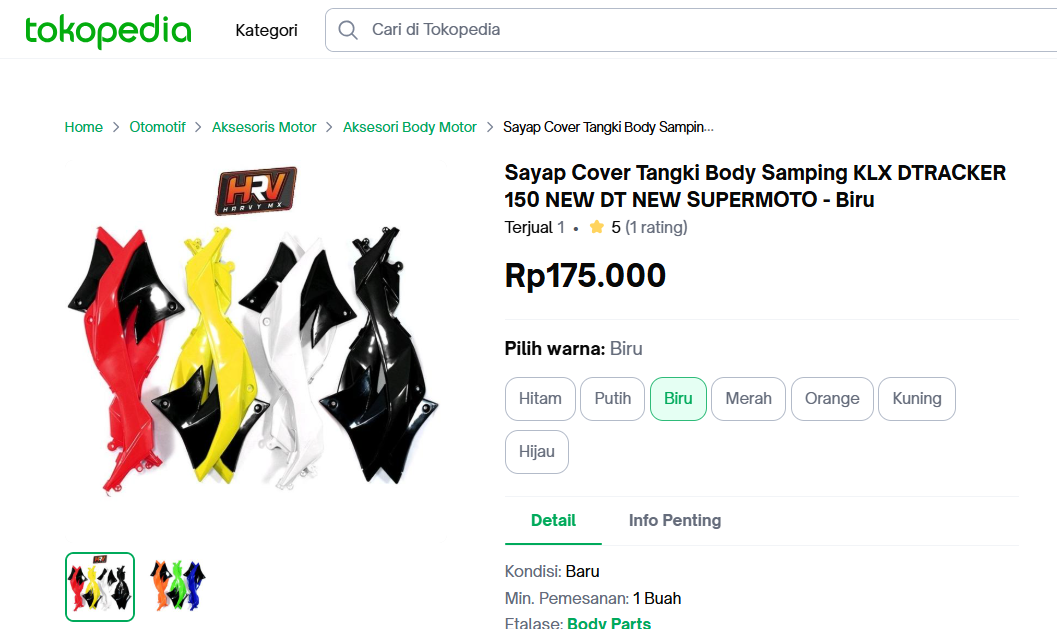The width and height of the screenshot is (1057, 629).
Task: Open the Detail tab
Action: [x=553, y=520]
